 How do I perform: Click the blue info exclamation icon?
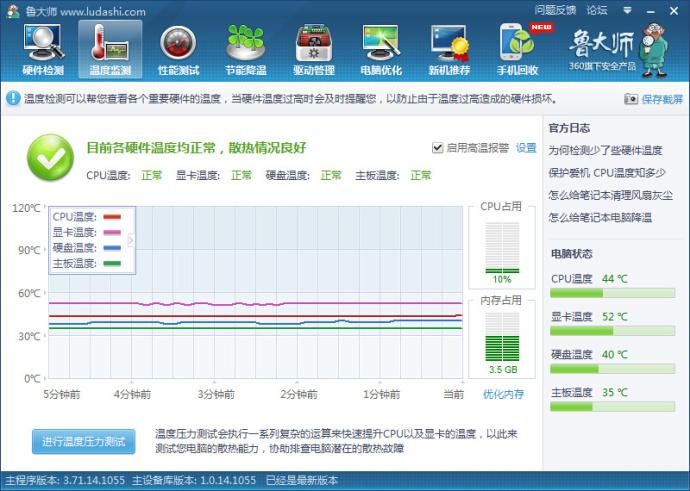(13, 98)
